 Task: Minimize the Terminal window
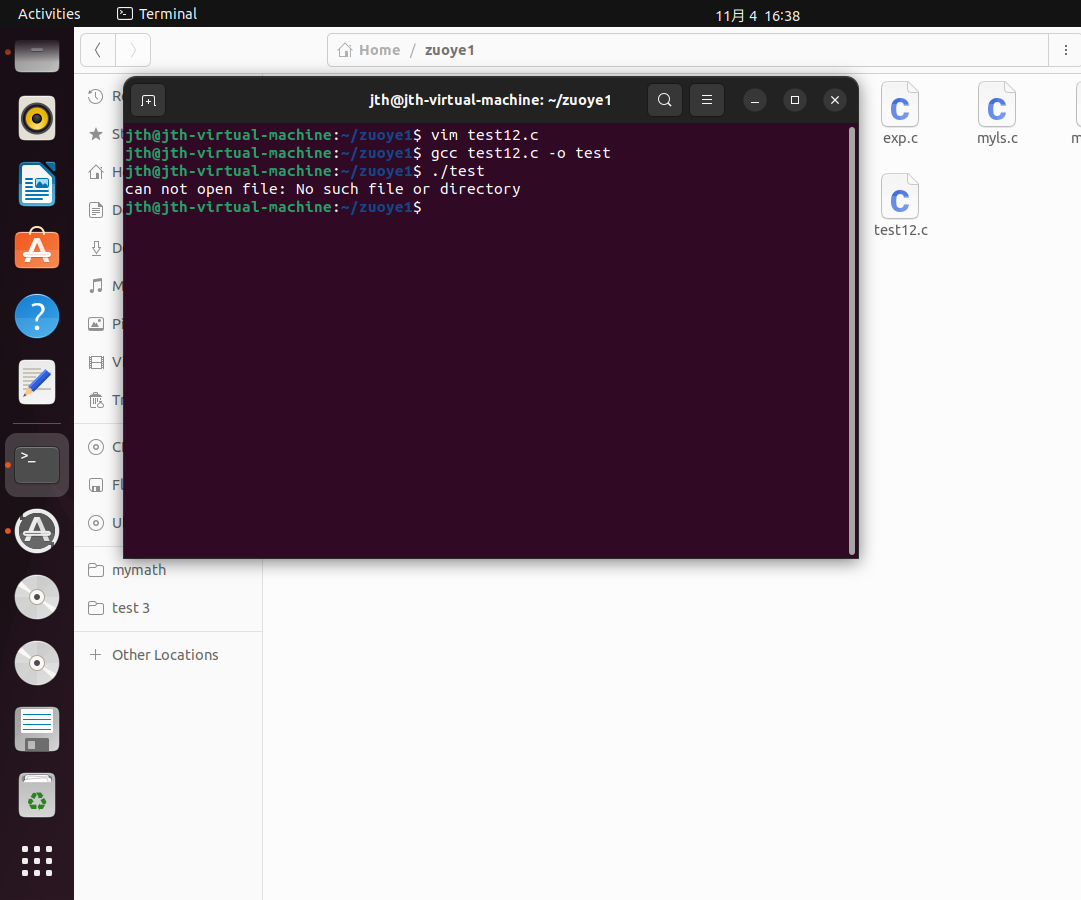pyautogui.click(x=755, y=101)
